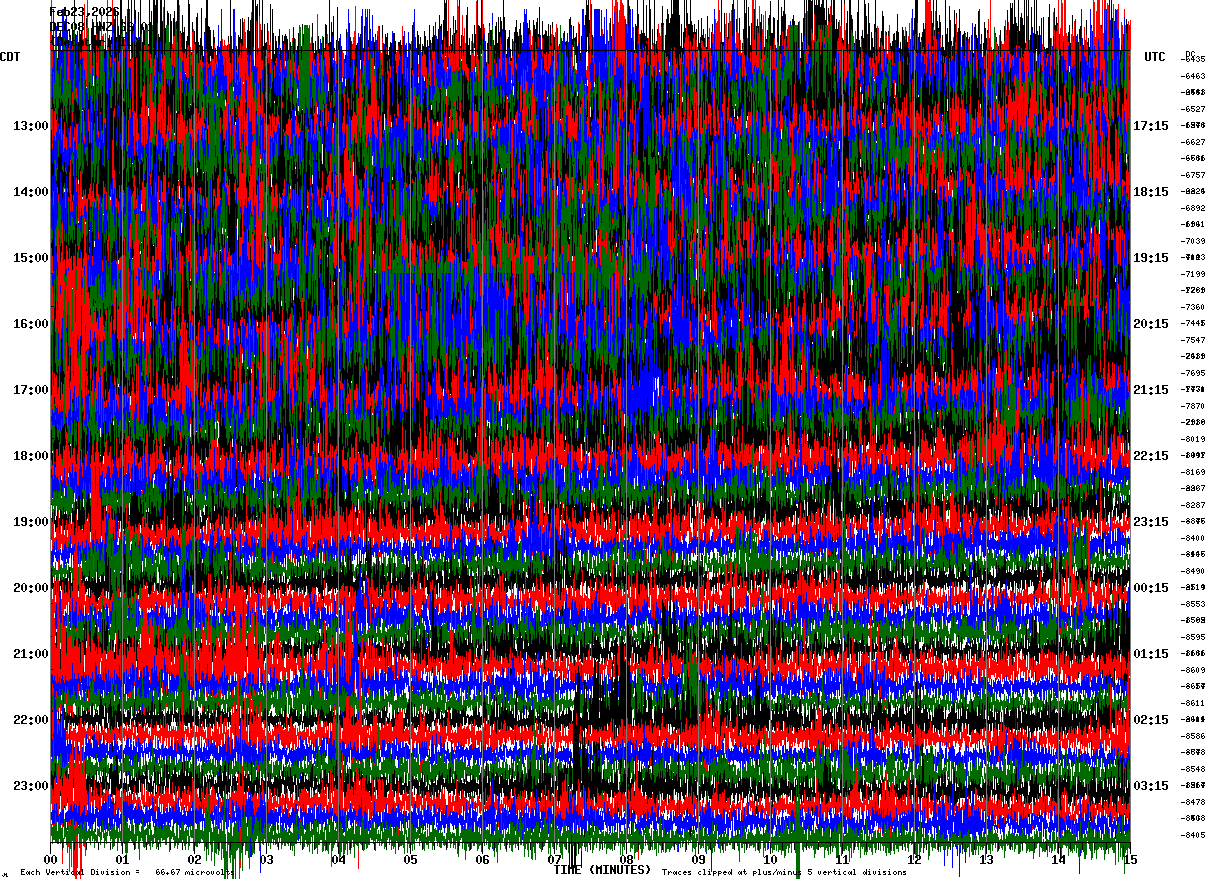This screenshot has width=1210, height=886.
Task: Click DC offset value -7360
Action: point(1194,307)
